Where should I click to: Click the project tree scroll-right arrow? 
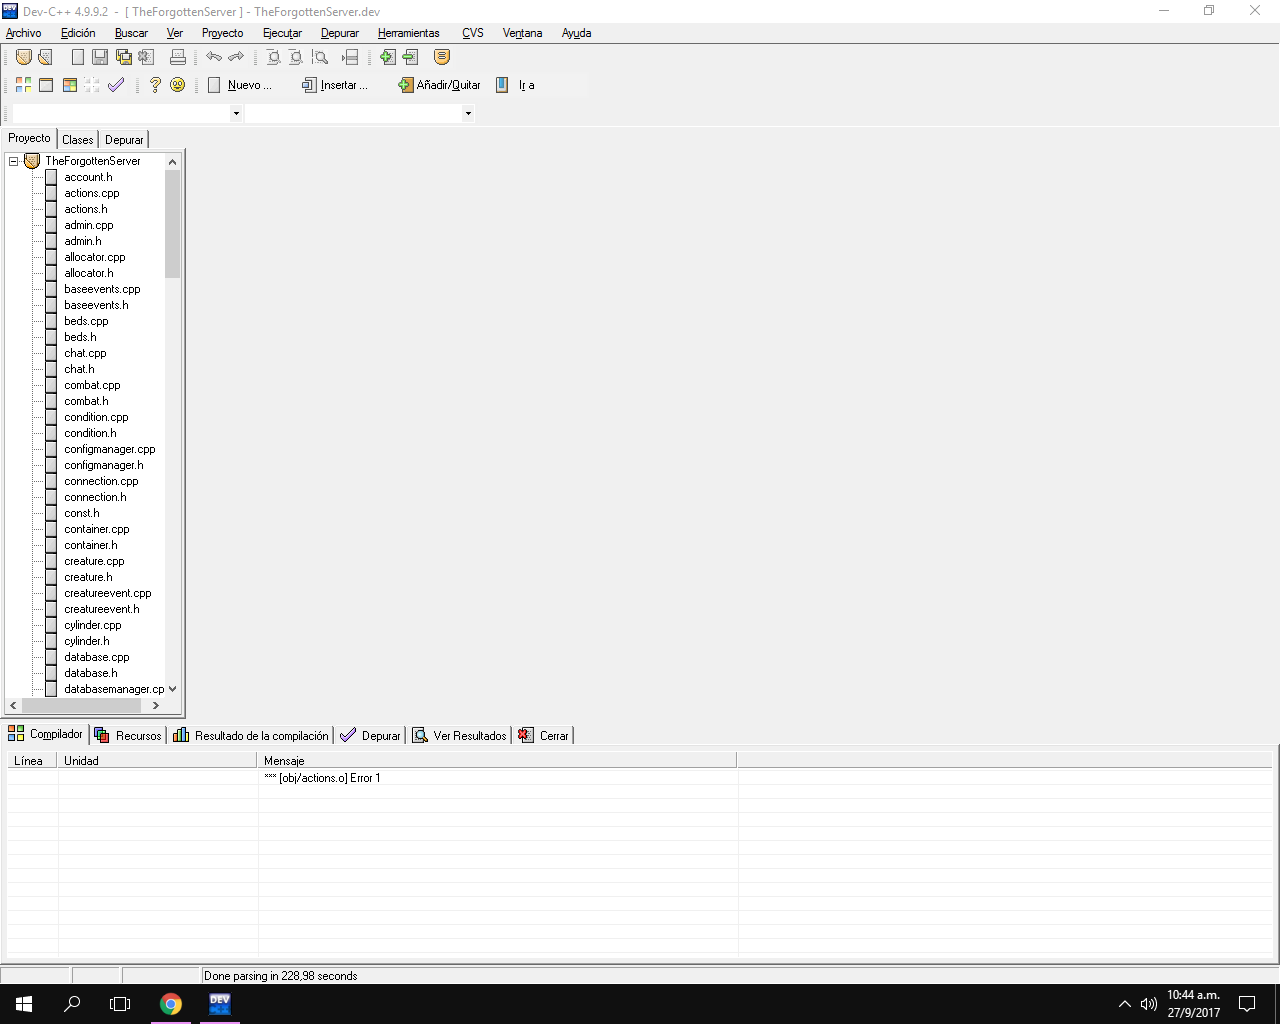pos(156,705)
